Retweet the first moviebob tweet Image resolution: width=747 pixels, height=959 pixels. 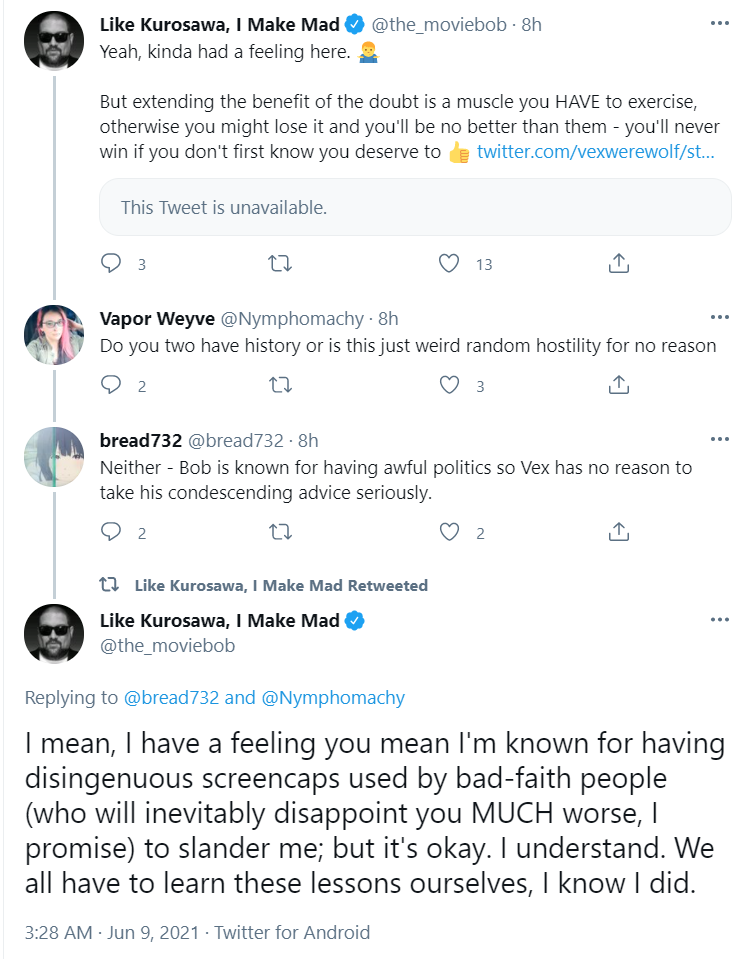coord(280,264)
